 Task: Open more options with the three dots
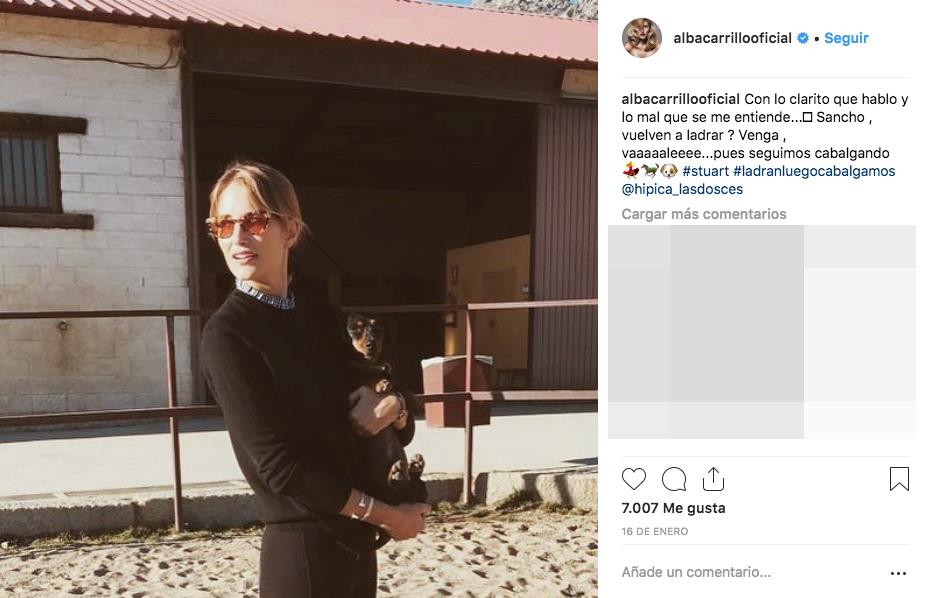(898, 573)
